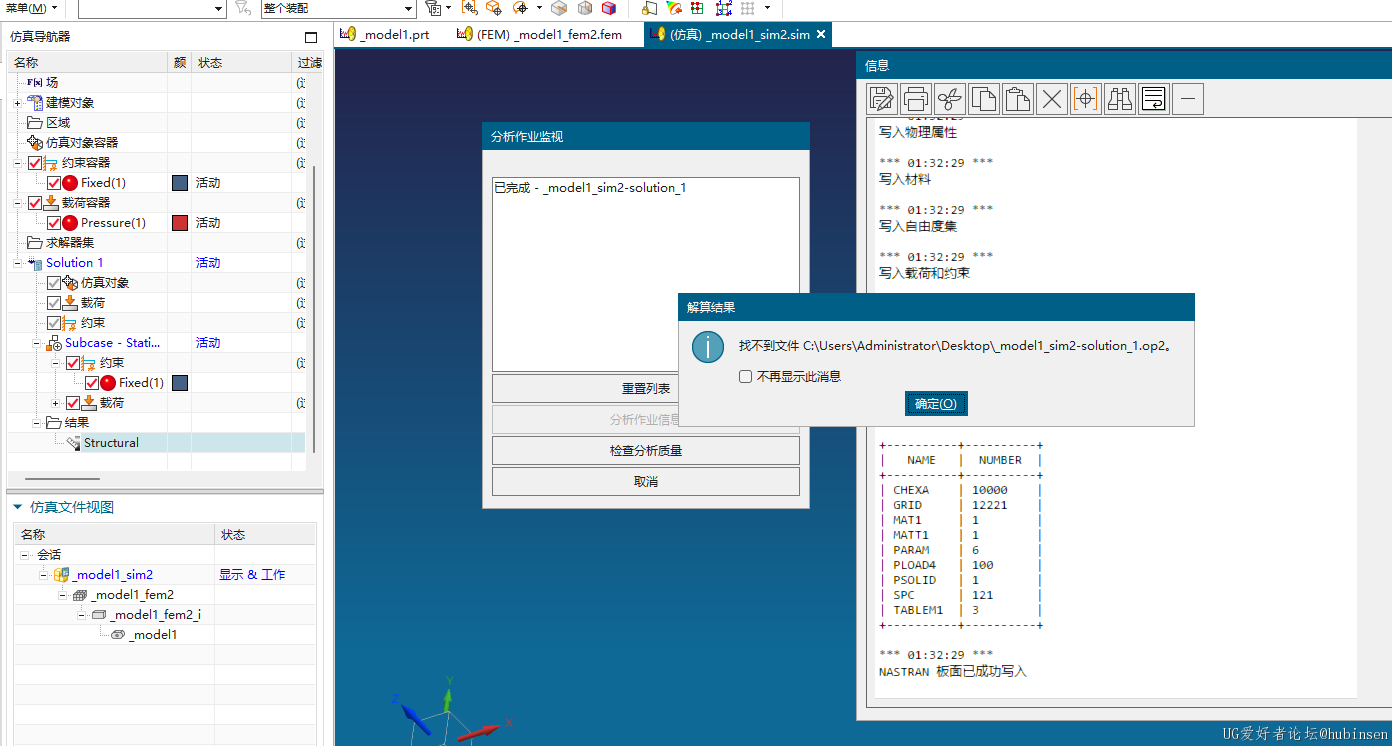Click the 名称 column header in 仿真文件视图
The width and height of the screenshot is (1392, 746).
[x=114, y=535]
